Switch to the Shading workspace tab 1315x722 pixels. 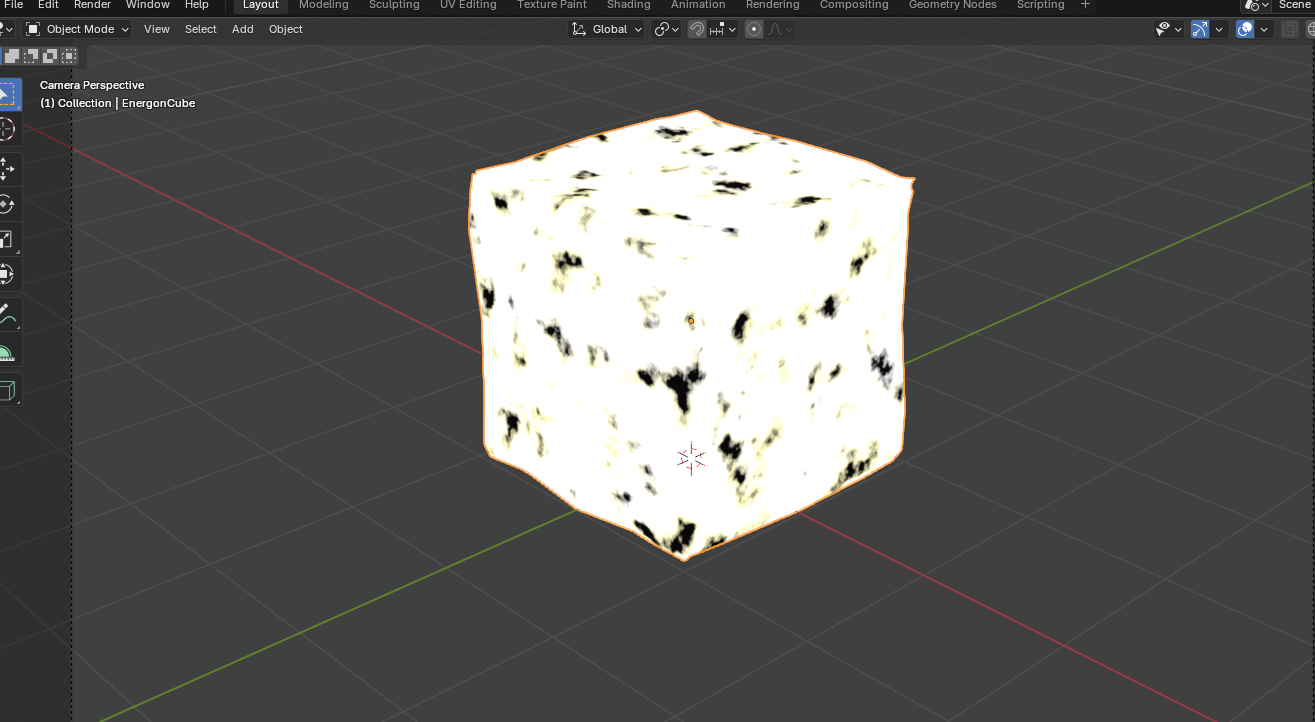(x=629, y=5)
